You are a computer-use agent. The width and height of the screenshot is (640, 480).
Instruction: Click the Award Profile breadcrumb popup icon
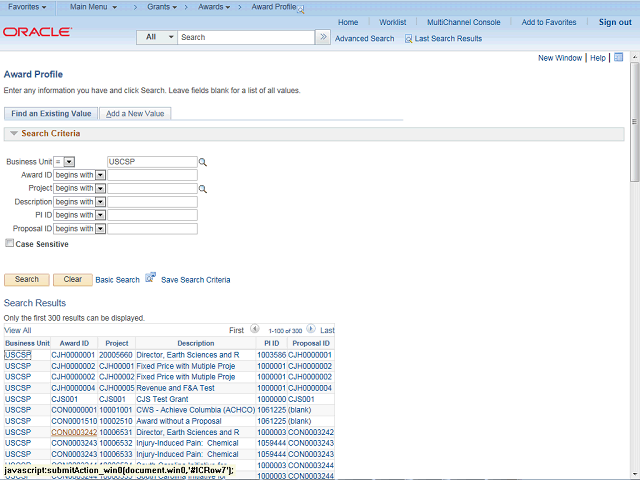tap(300, 9)
